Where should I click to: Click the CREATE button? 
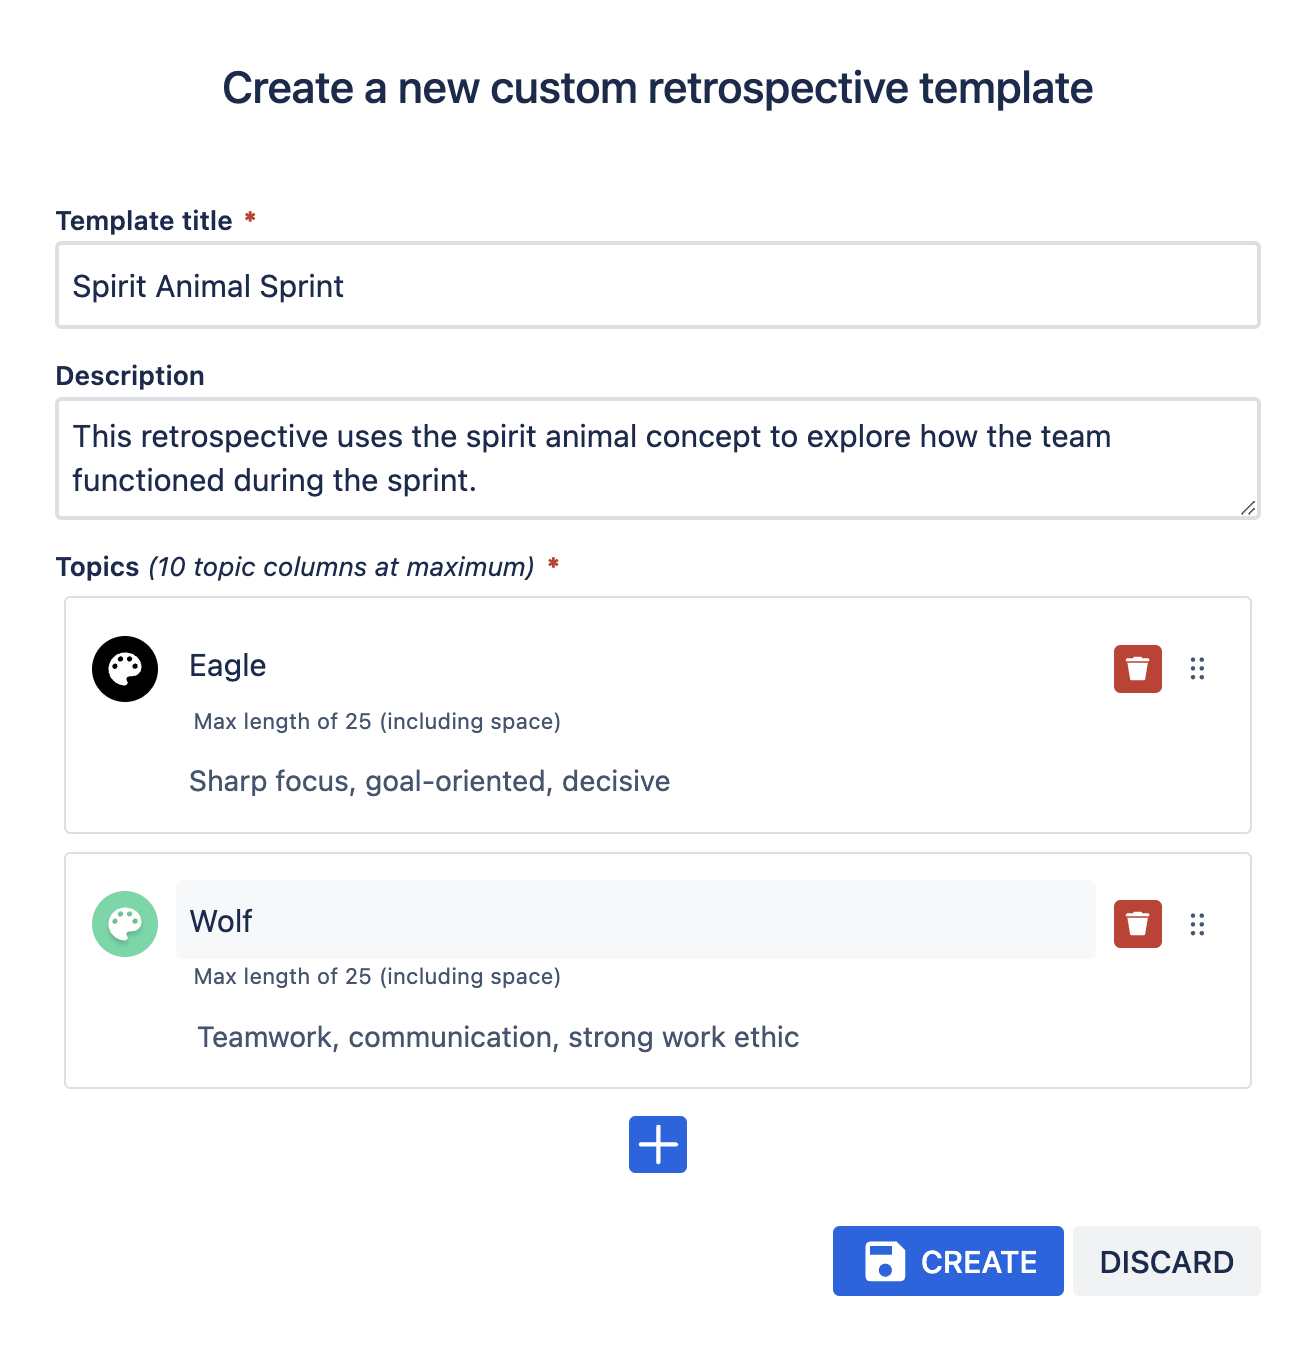(x=948, y=1261)
